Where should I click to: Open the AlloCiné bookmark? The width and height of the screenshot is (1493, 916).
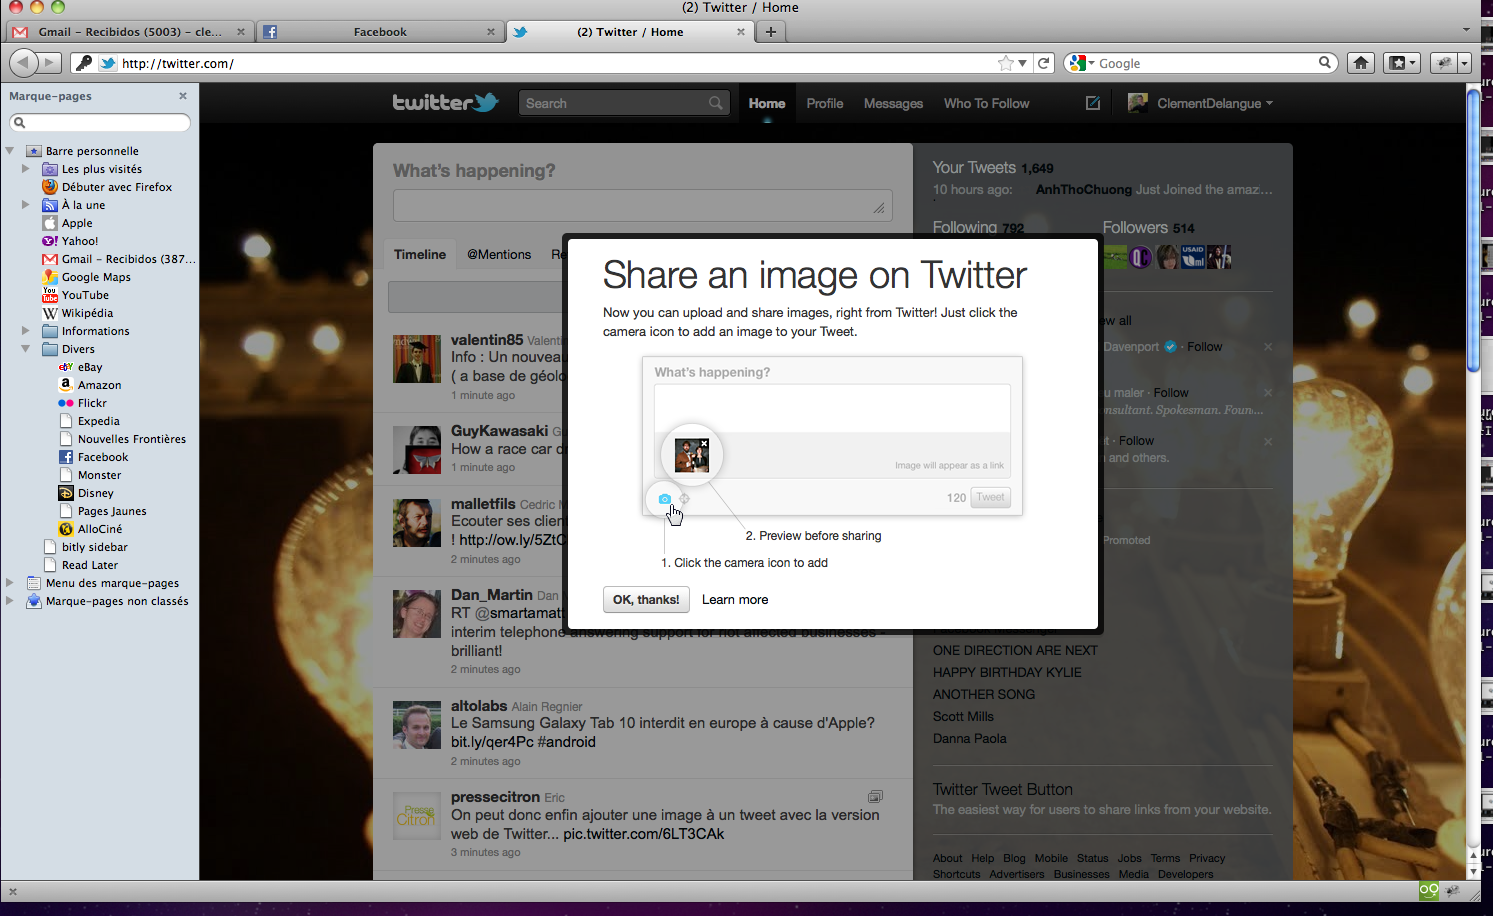point(91,529)
